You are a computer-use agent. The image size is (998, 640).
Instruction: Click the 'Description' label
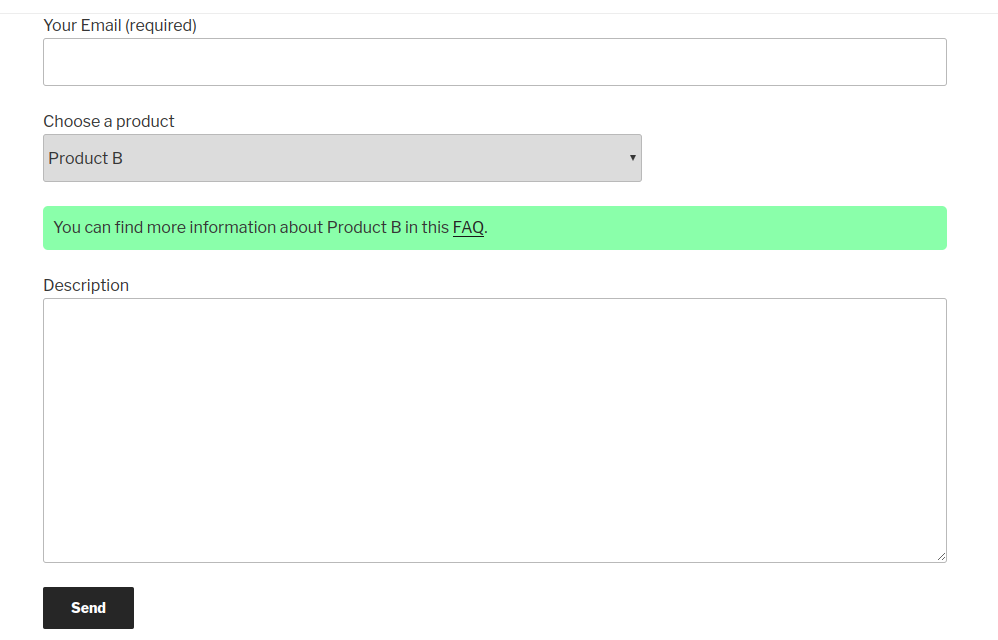point(86,286)
